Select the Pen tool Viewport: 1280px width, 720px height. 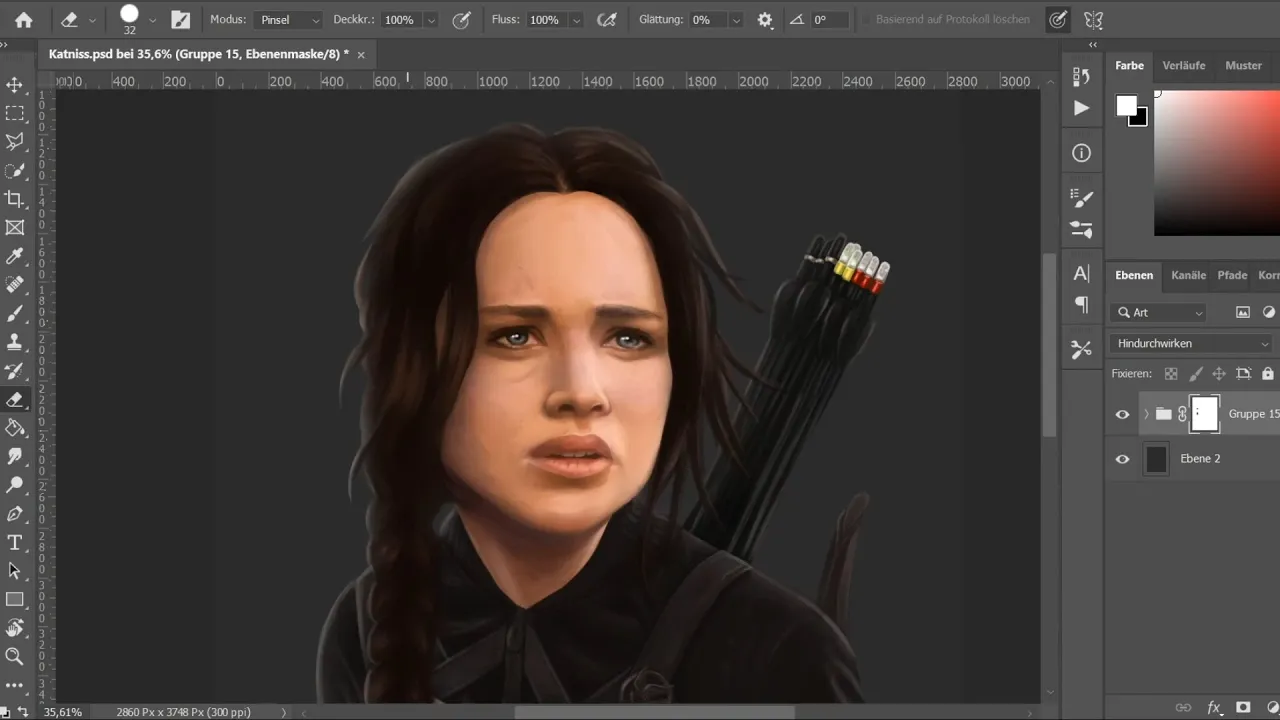(x=15, y=514)
